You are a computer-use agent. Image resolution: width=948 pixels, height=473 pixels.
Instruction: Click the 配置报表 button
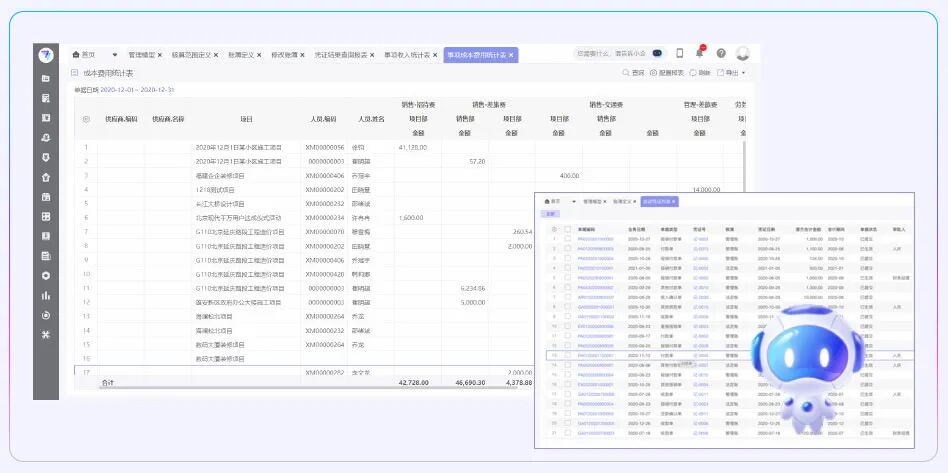click(667, 73)
